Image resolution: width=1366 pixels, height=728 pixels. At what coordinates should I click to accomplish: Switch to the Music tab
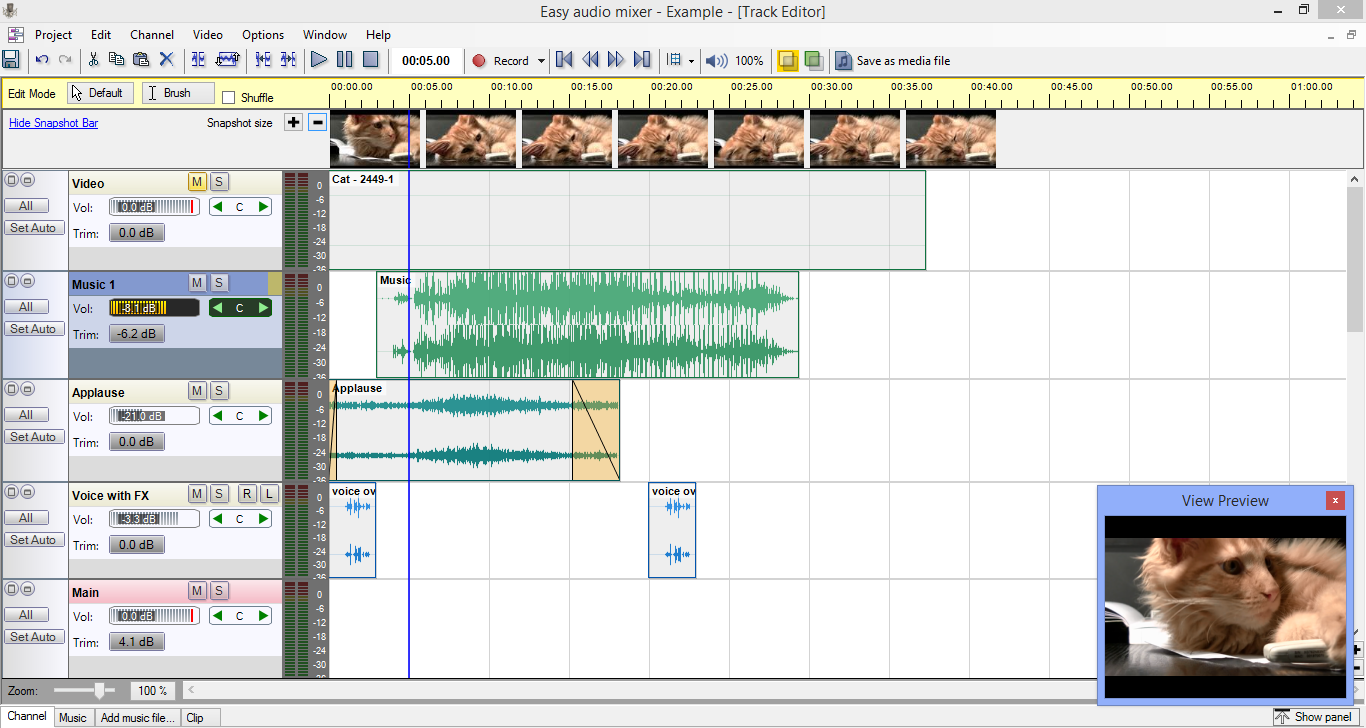point(73,717)
